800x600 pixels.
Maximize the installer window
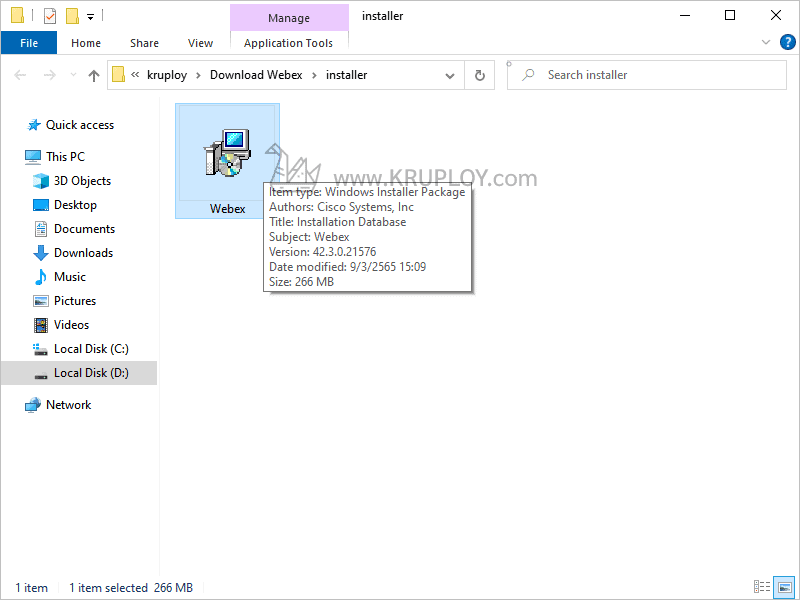(730, 15)
